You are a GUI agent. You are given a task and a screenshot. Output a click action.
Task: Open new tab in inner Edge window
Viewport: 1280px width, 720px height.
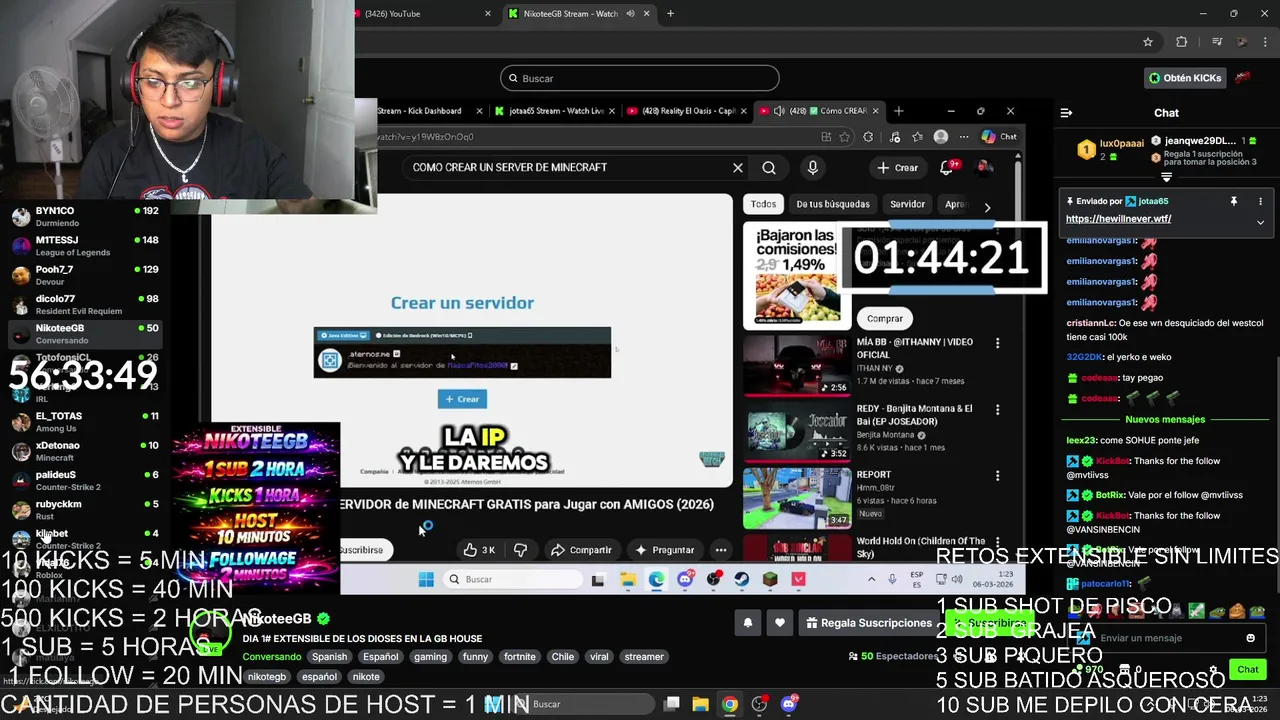(x=898, y=111)
